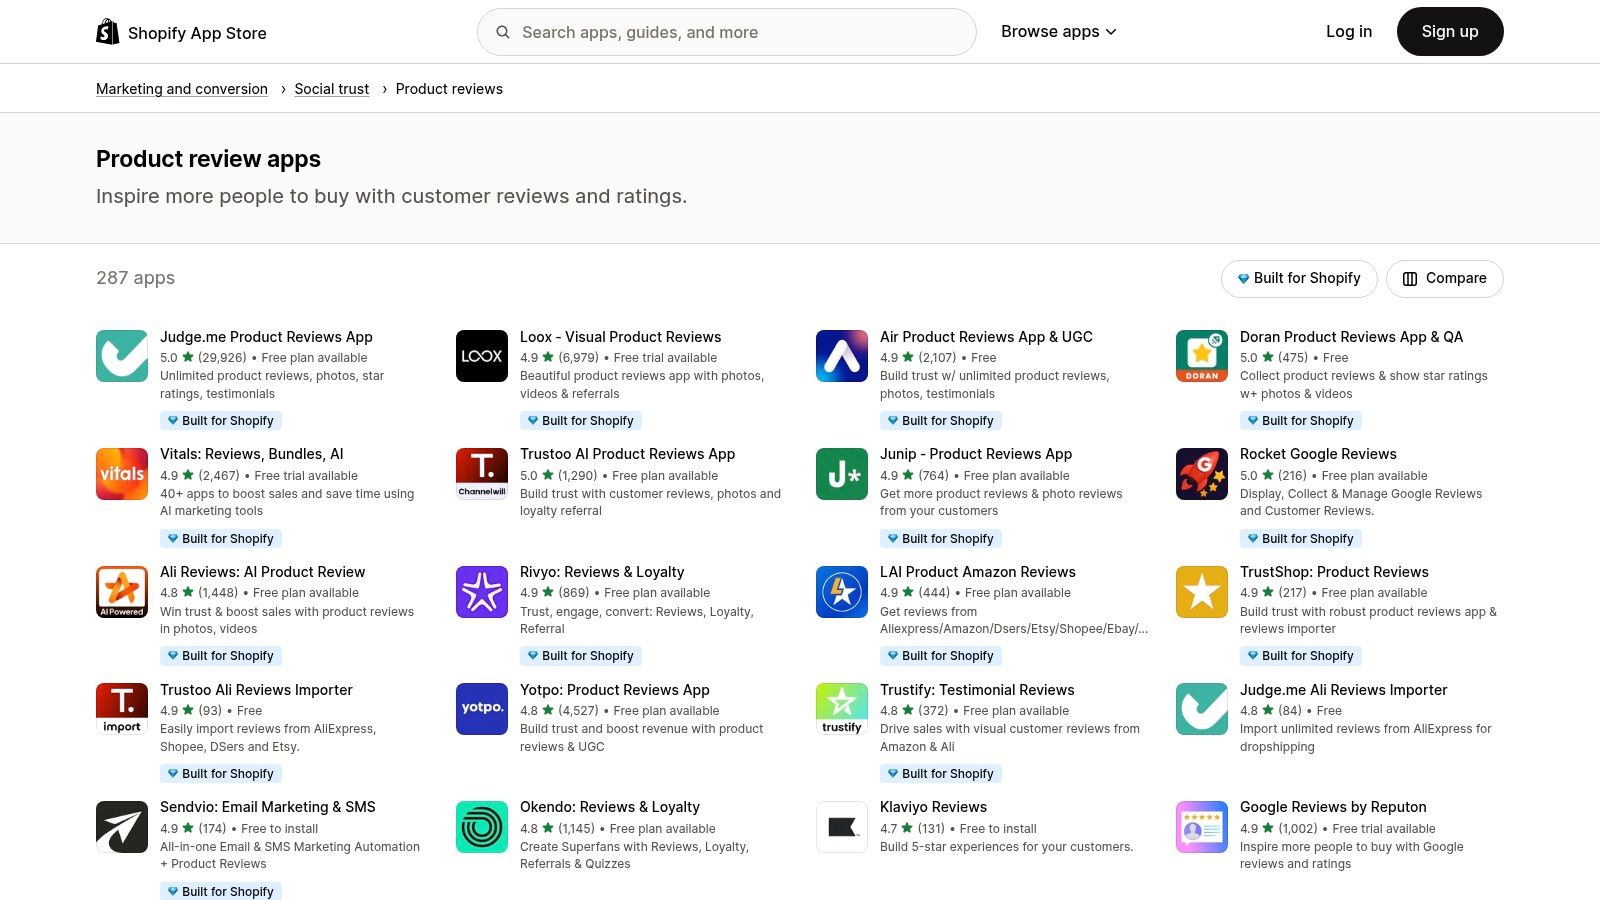Open Vitals: Reviews, Bundles, AI link
Image resolution: width=1600 pixels, height=900 pixels.
251,454
